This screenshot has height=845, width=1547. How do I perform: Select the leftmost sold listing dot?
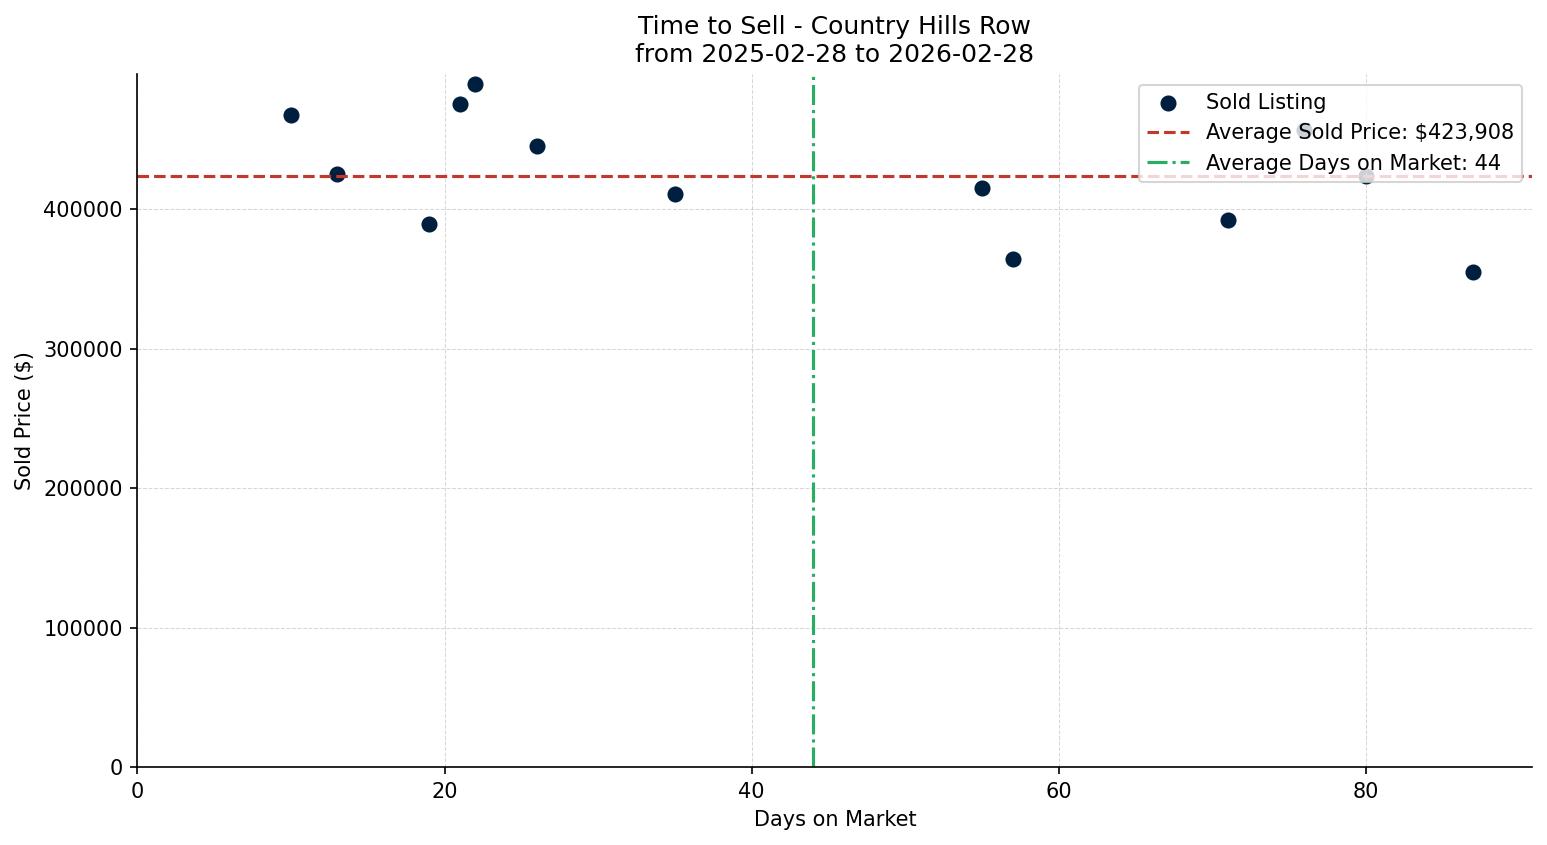(x=291, y=115)
